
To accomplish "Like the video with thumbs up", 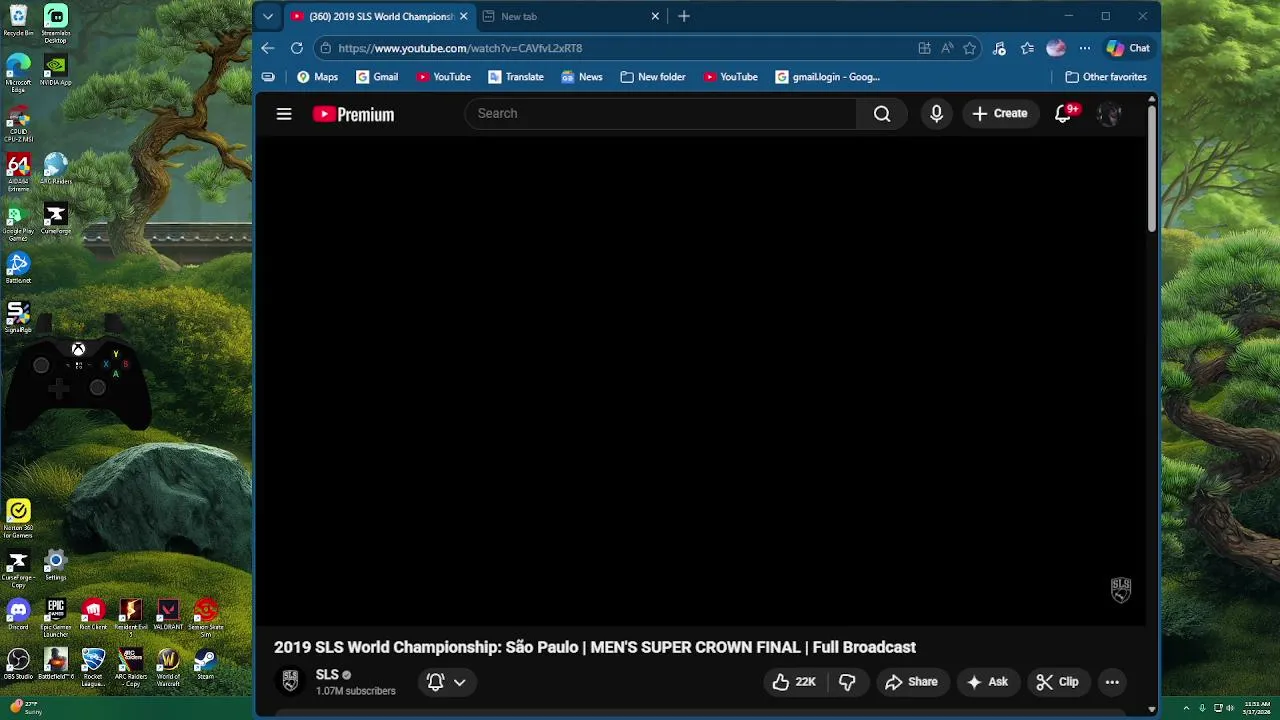I will (795, 682).
